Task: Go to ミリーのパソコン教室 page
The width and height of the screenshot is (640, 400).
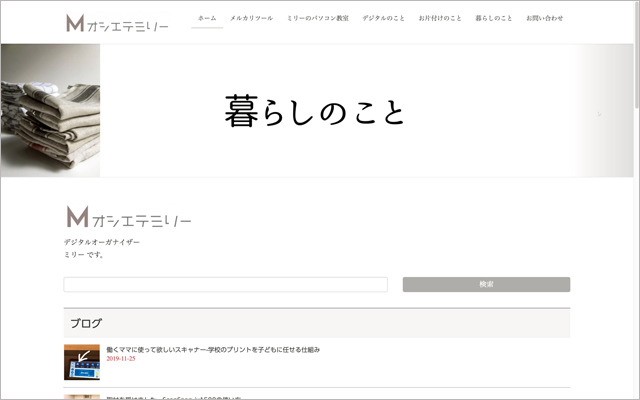Action: point(318,18)
